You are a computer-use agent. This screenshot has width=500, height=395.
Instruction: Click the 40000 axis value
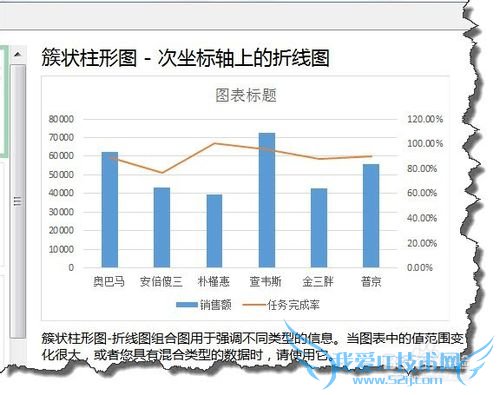pos(61,193)
